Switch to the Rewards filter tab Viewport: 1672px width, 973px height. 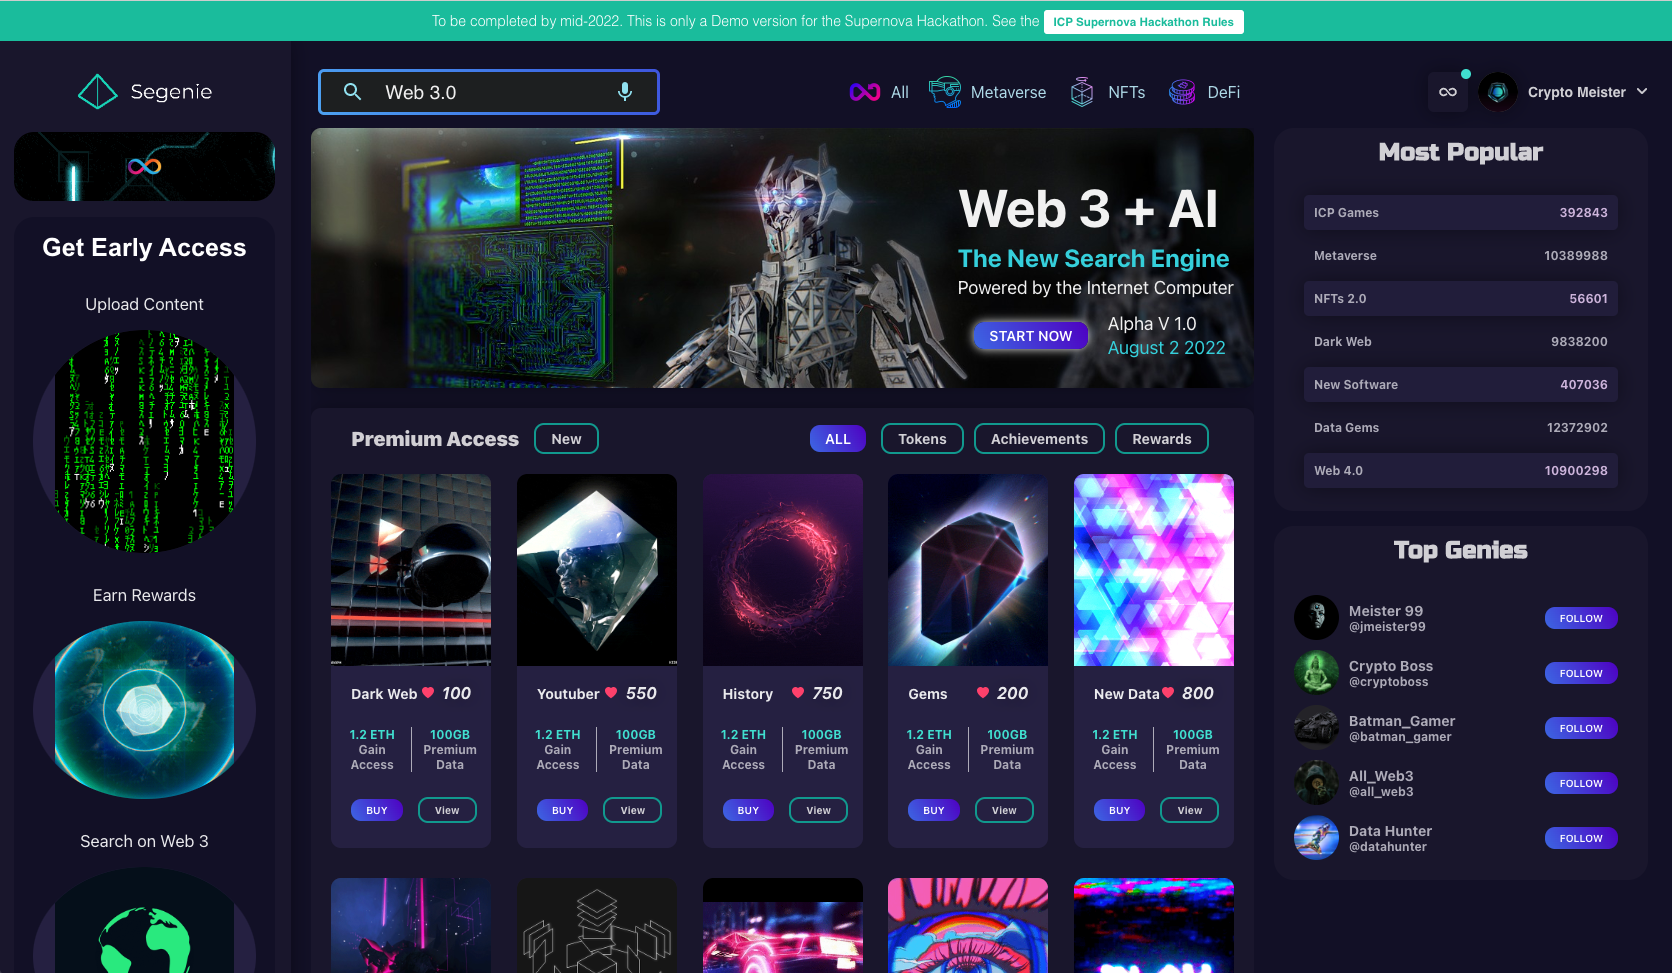click(1162, 439)
